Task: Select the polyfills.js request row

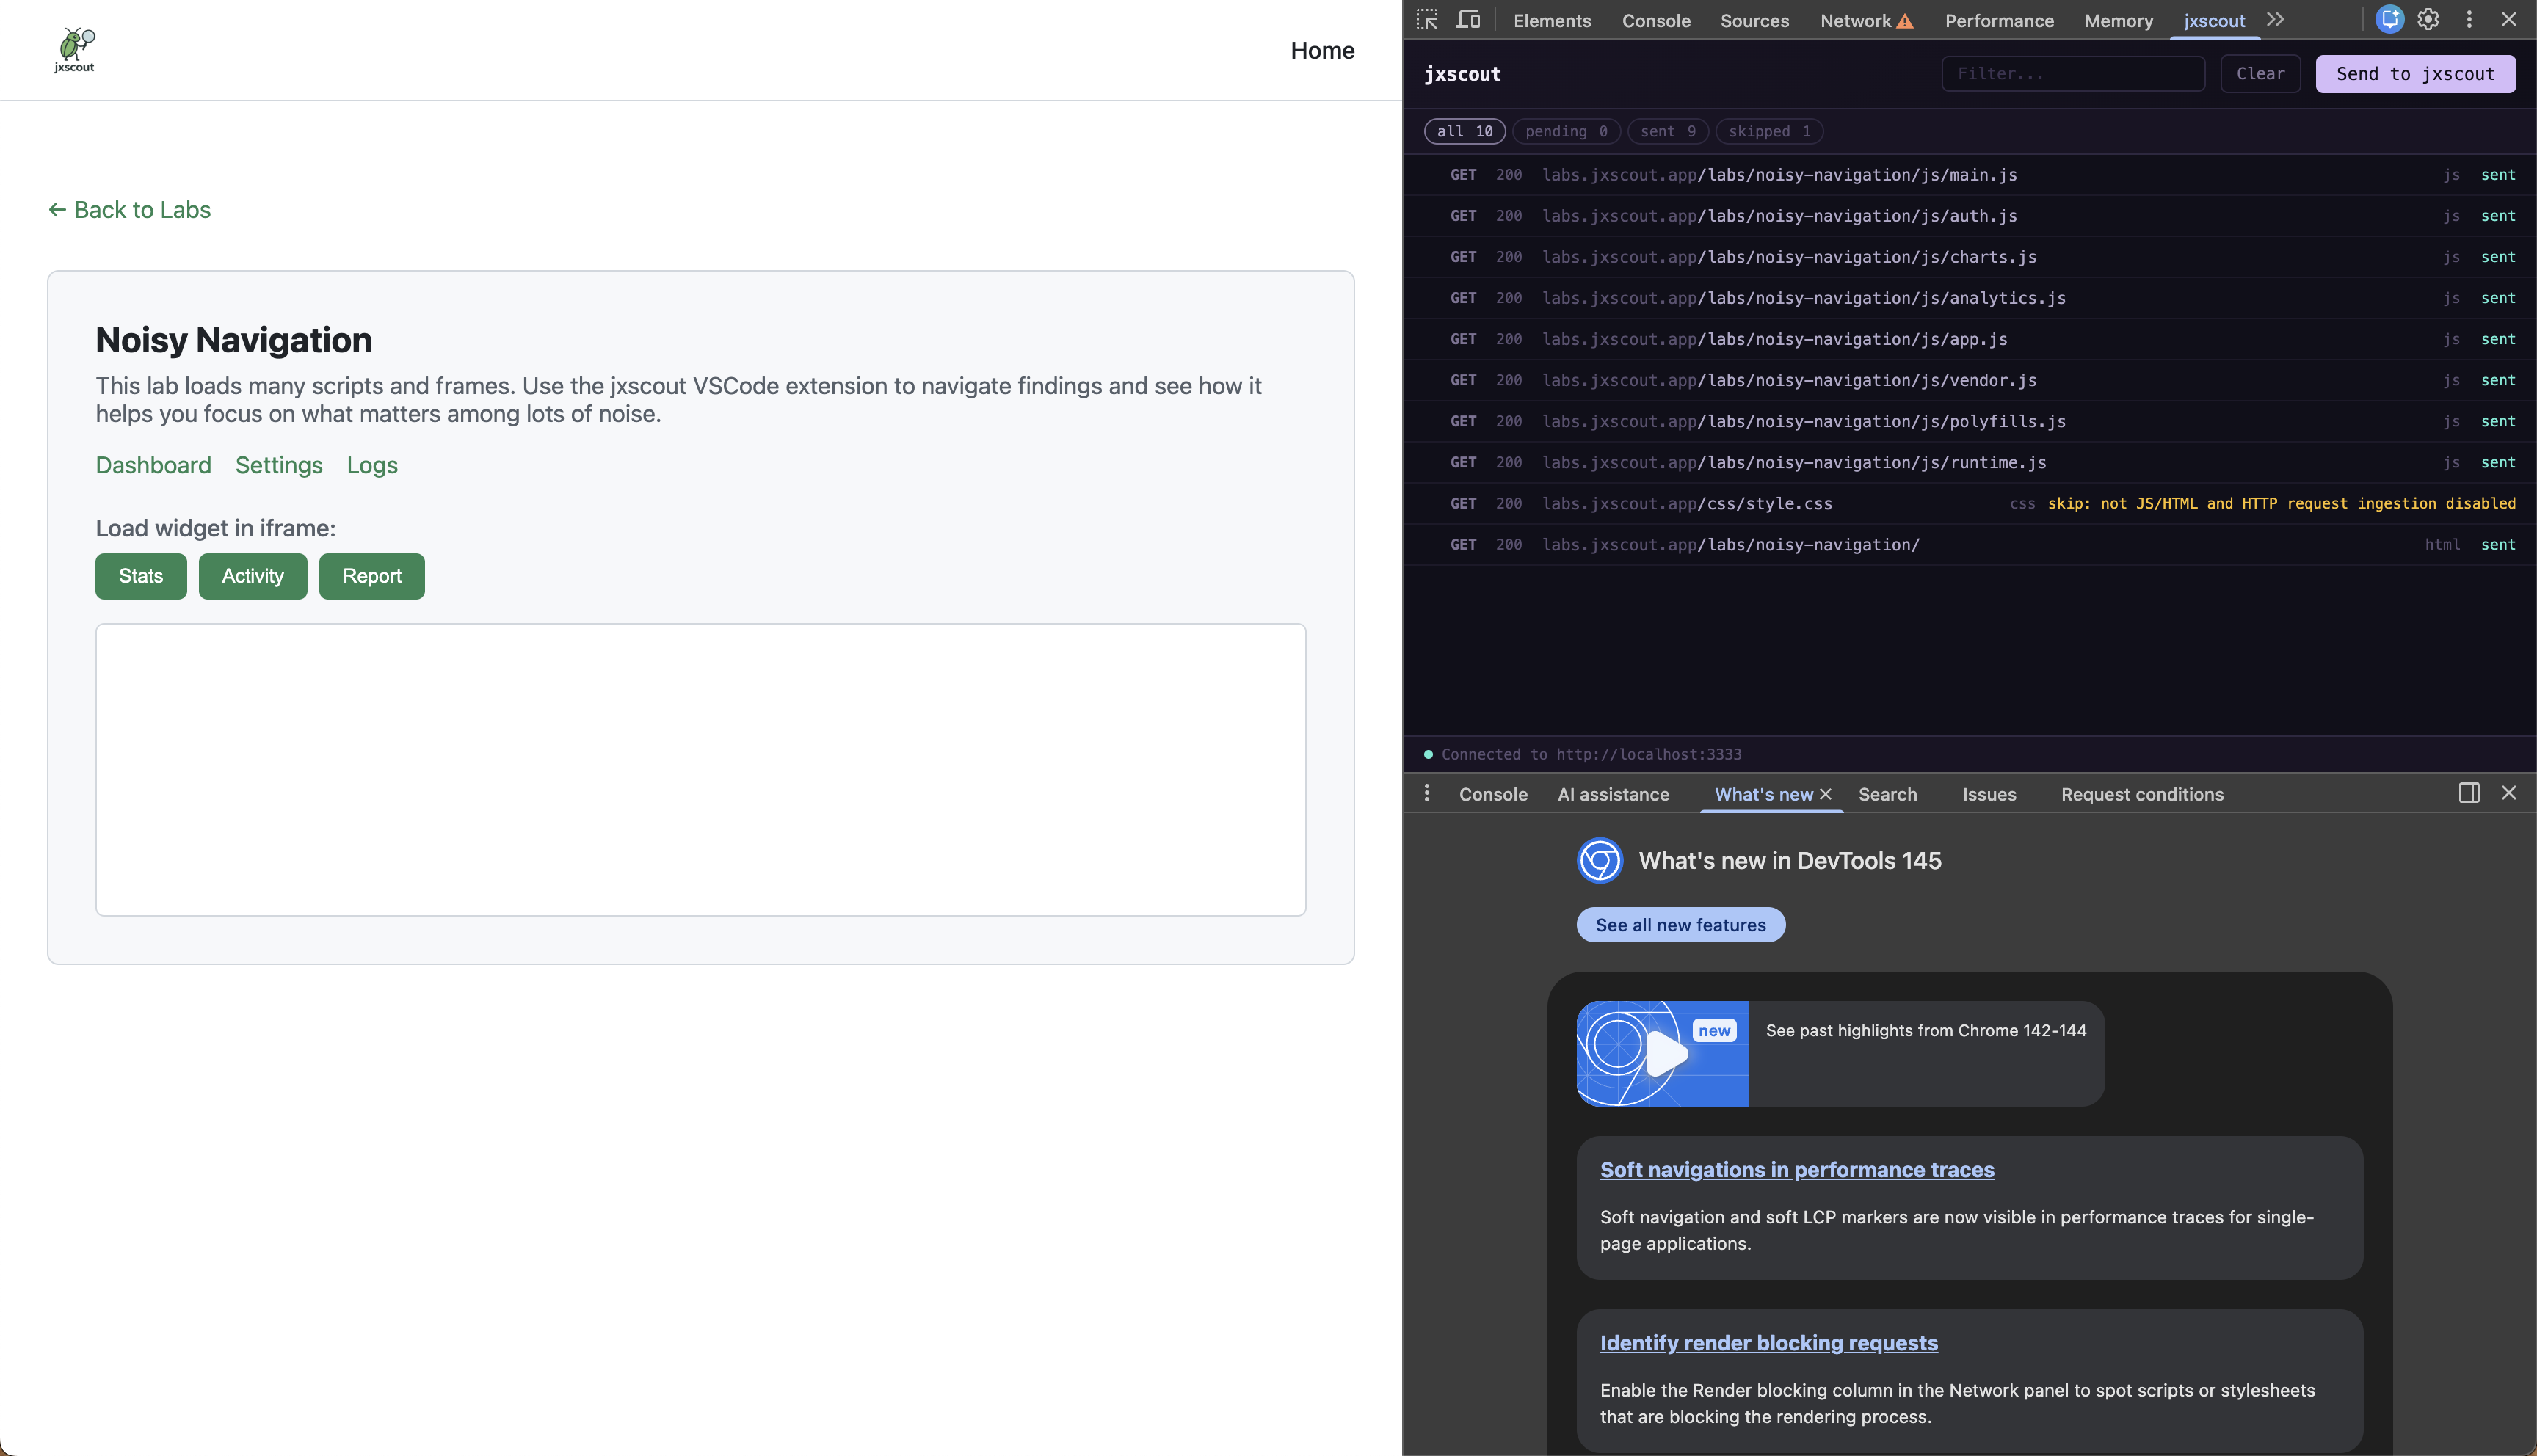Action: [x=1970, y=421]
